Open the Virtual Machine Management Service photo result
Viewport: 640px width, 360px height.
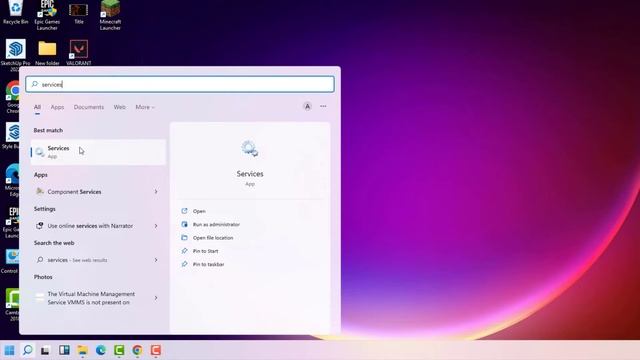(x=98, y=298)
